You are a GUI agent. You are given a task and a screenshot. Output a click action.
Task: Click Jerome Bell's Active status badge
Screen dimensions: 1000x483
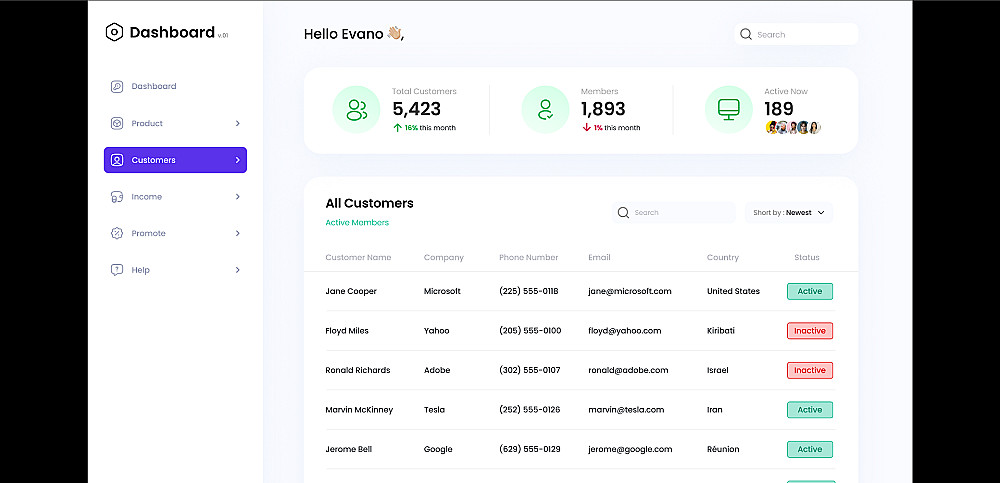click(x=809, y=449)
